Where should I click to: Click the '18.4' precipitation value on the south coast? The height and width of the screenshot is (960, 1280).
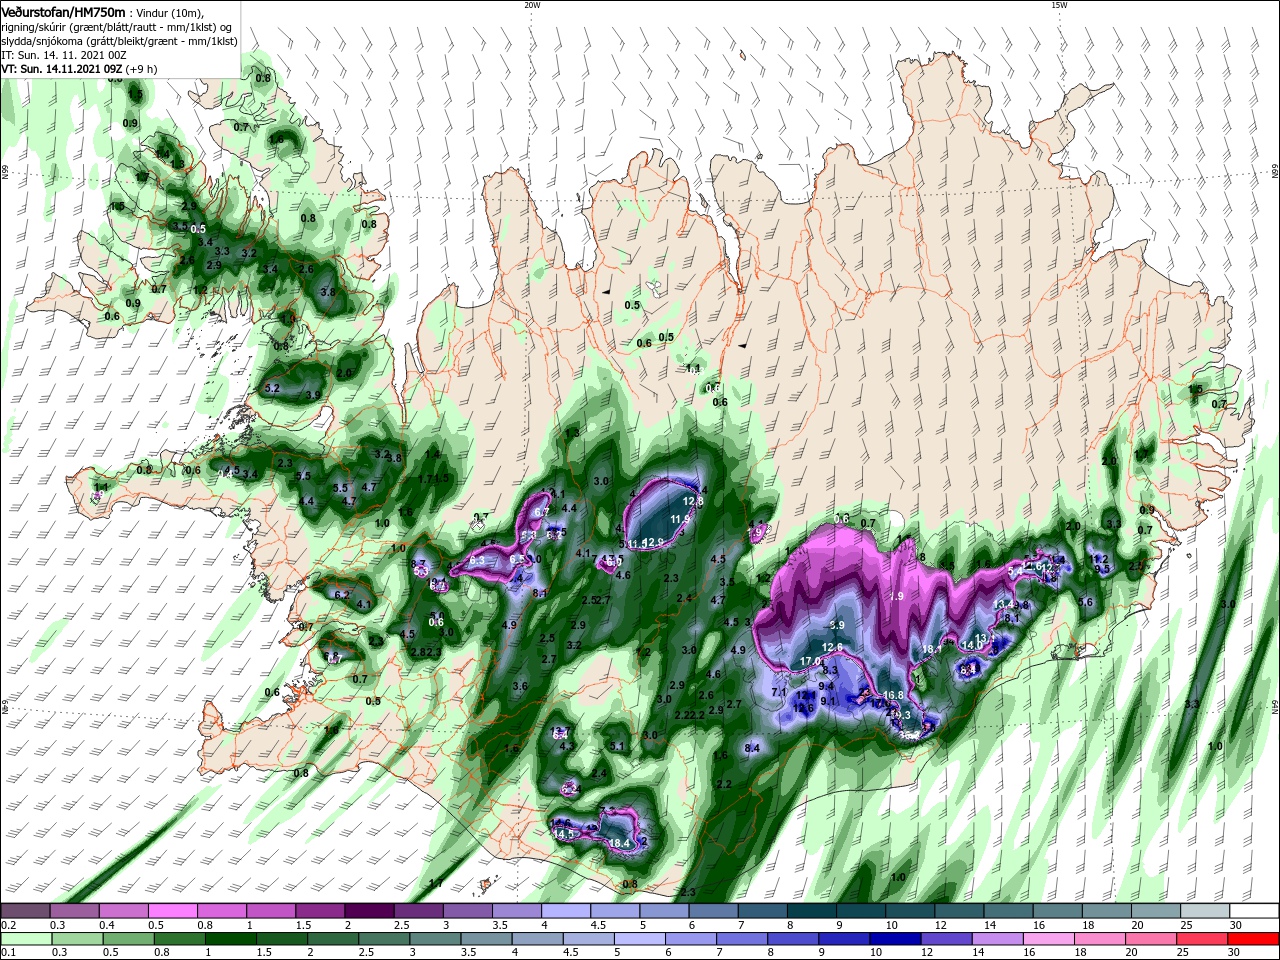(619, 843)
